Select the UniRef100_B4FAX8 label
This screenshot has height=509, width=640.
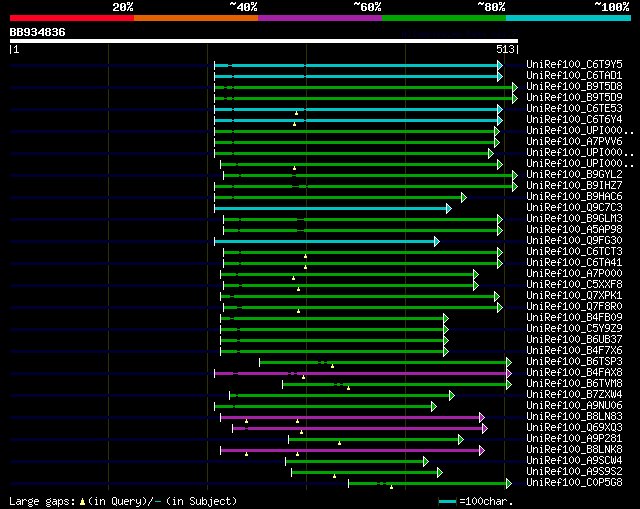tap(574, 373)
